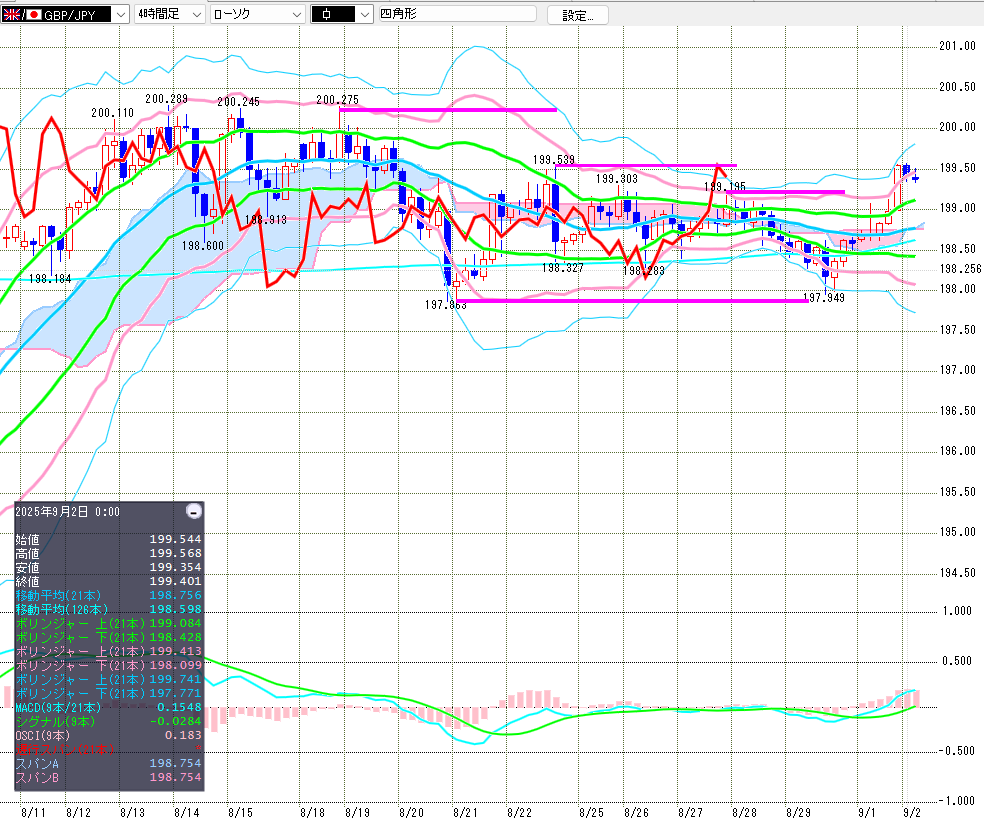The image size is (984, 823).
Task: Click the 200.275 price label
Action: (338, 99)
